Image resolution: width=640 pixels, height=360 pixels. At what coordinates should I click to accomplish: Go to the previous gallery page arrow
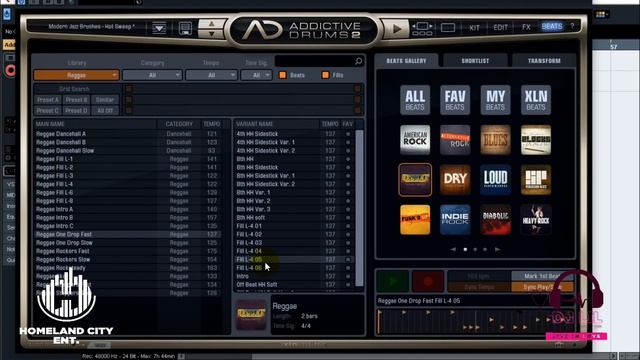tap(453, 249)
